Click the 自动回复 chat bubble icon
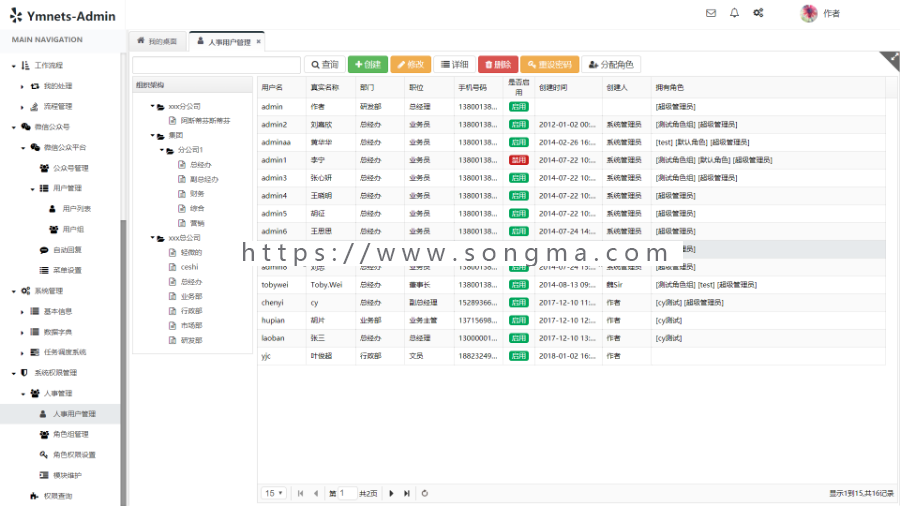Screen dimensions: 900x506 click(44, 250)
